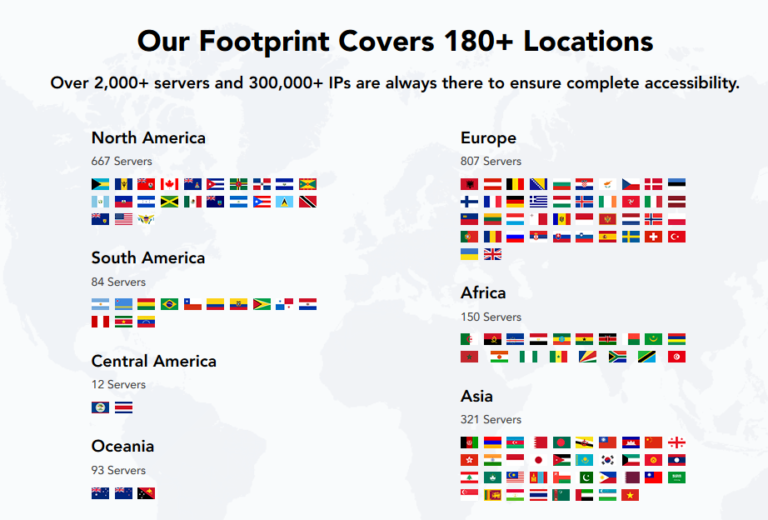Choose the Jamaica flag
This screenshot has height=520, width=768.
[x=169, y=202]
